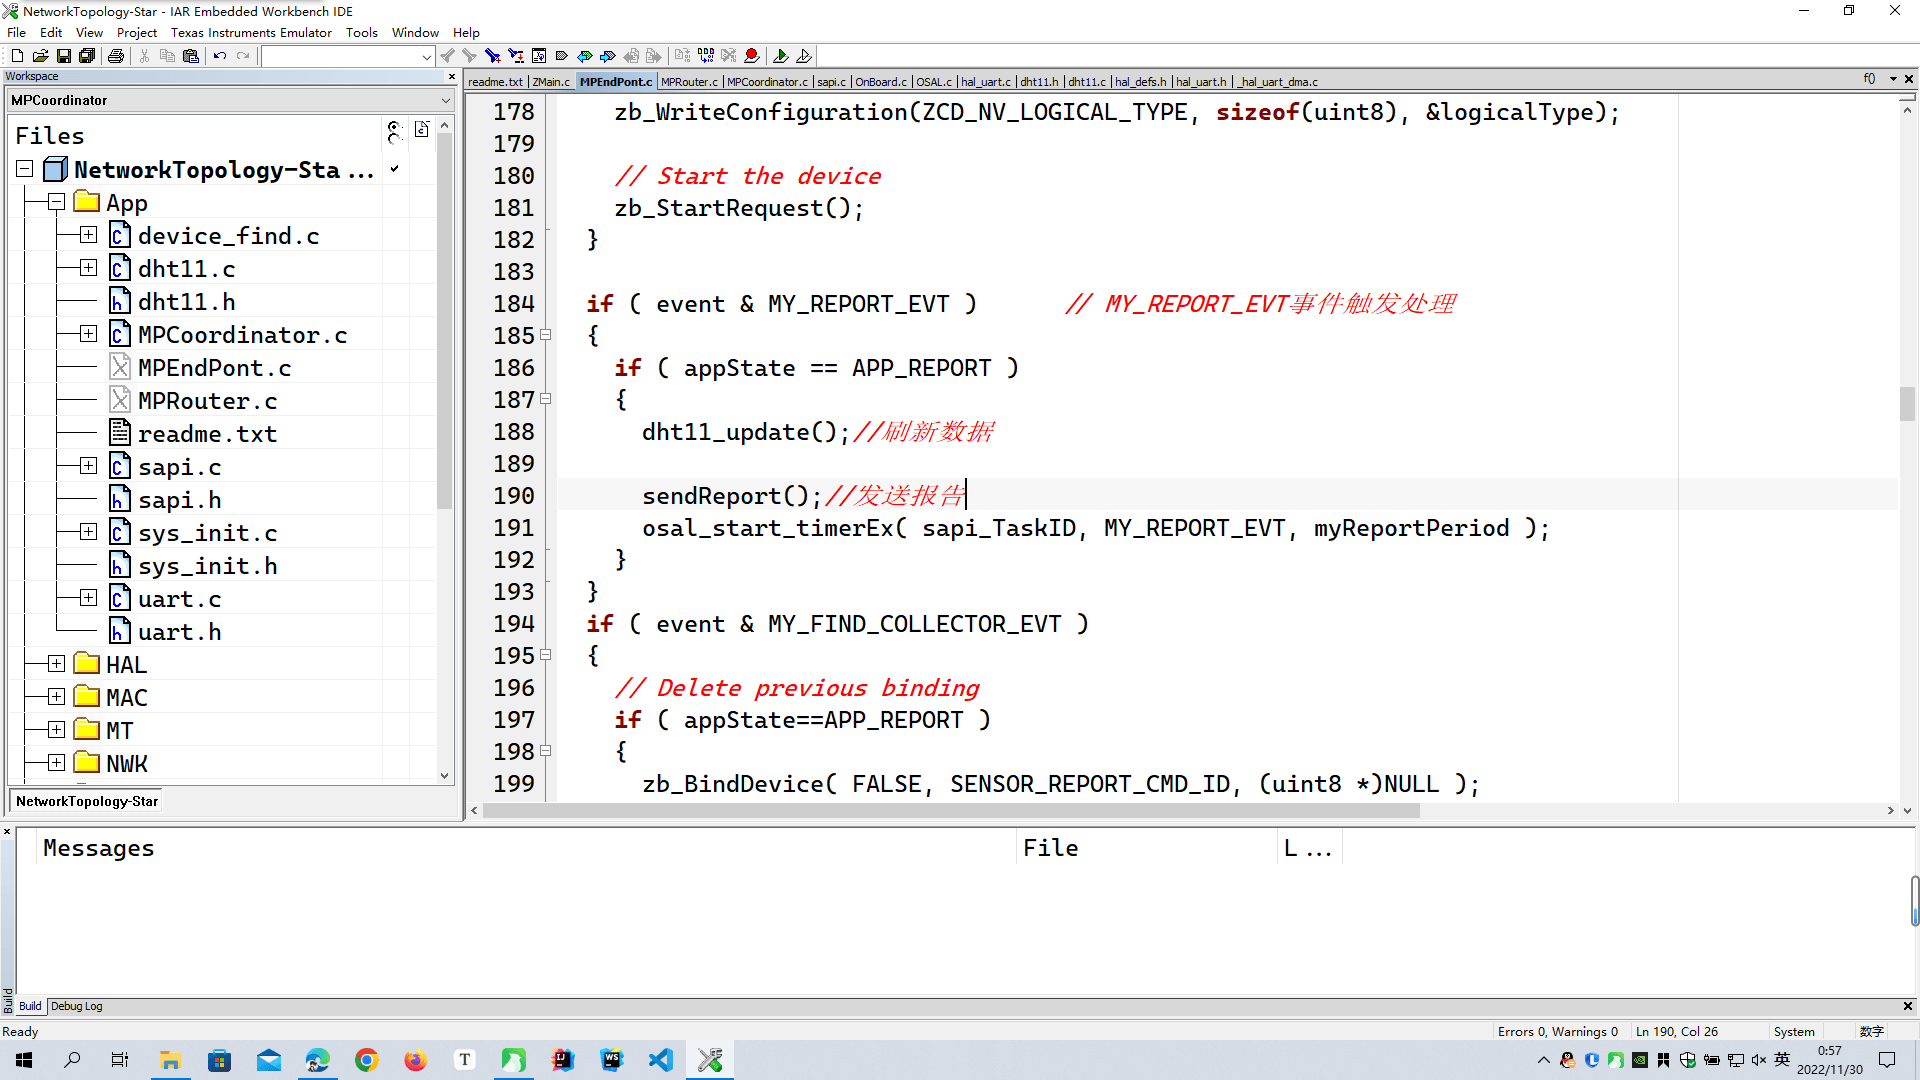Click the Go To line icon

538,56
